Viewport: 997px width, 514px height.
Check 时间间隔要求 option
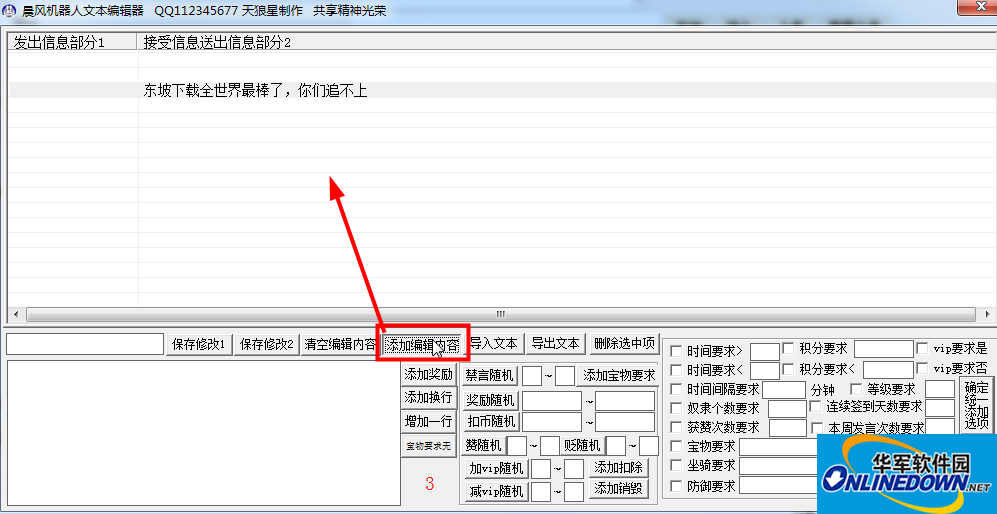tap(676, 389)
